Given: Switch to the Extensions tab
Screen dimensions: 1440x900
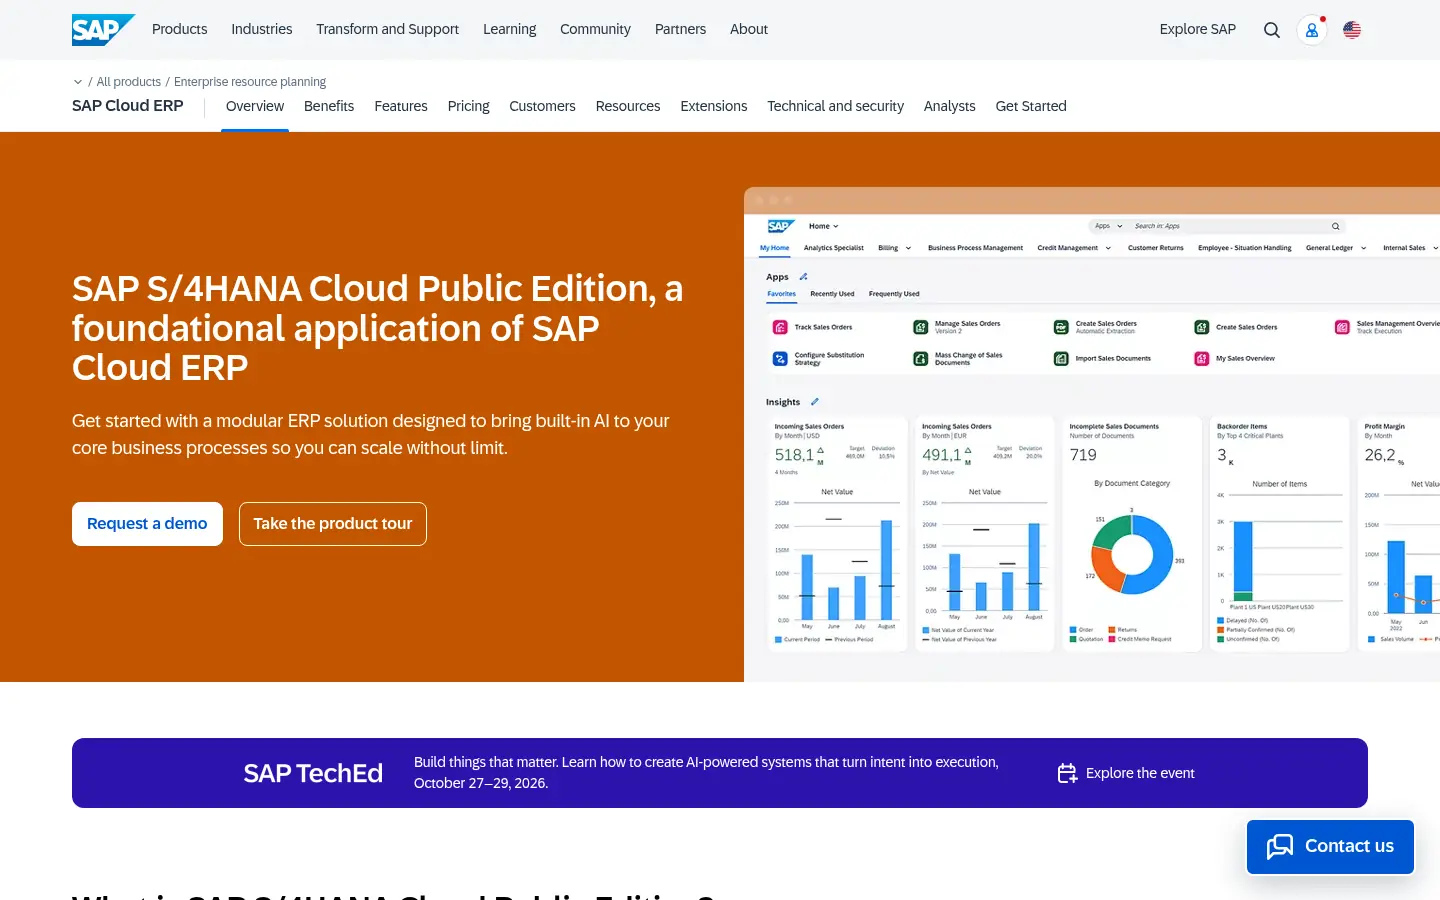Looking at the screenshot, I should click(x=714, y=106).
